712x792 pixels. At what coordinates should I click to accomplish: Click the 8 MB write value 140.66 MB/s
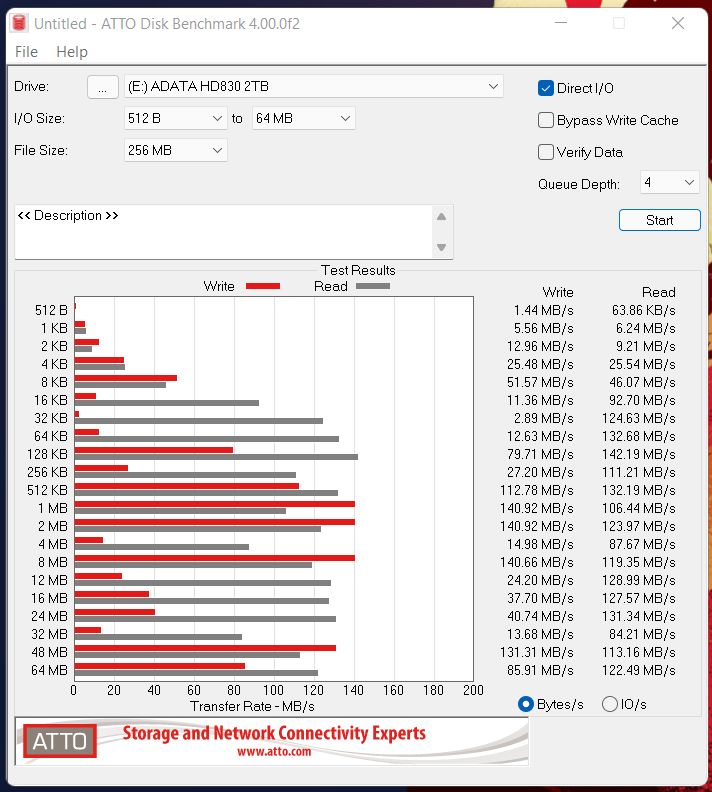(x=536, y=562)
